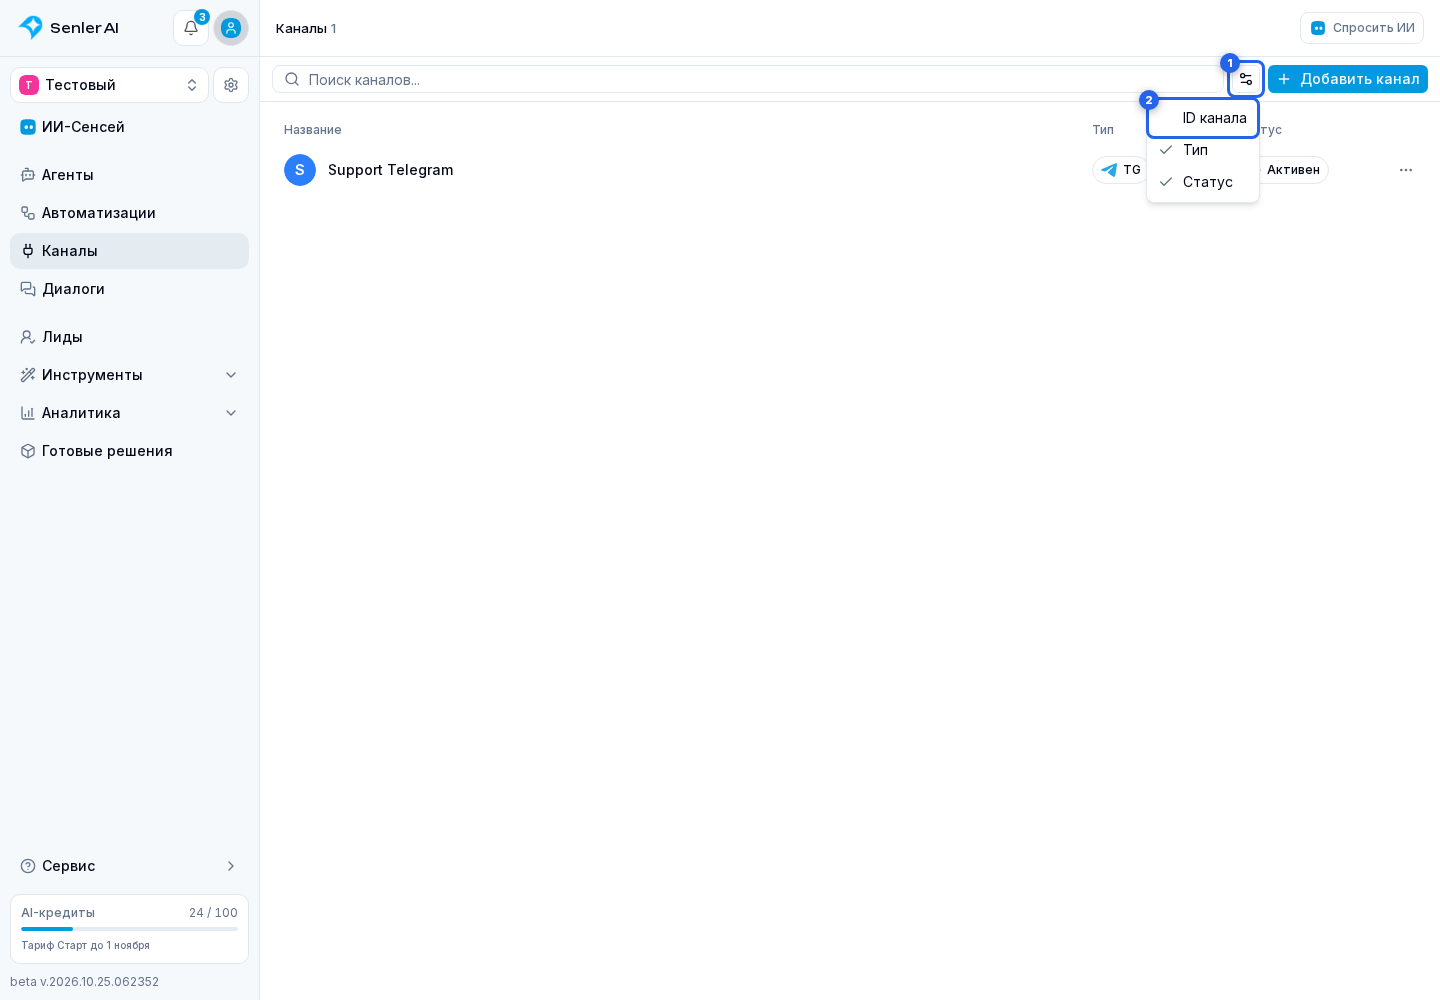This screenshot has height=1000, width=1440.
Task: Open the Лиды page
Action: [x=129, y=337]
